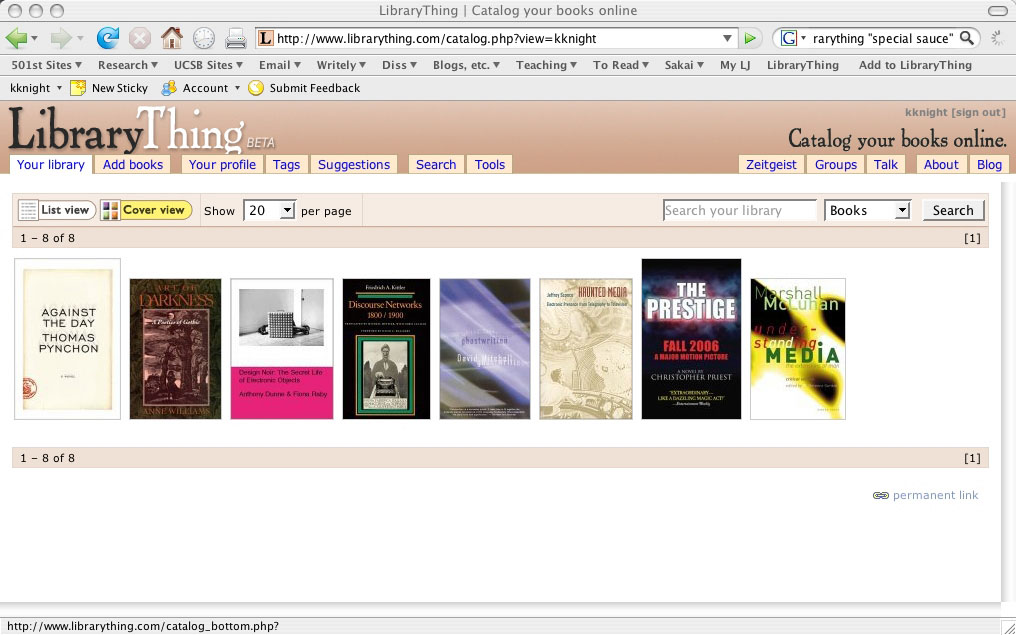Viewport: 1016px width, 635px height.
Task: Open the back button history dropdown arrow
Action: [34, 38]
